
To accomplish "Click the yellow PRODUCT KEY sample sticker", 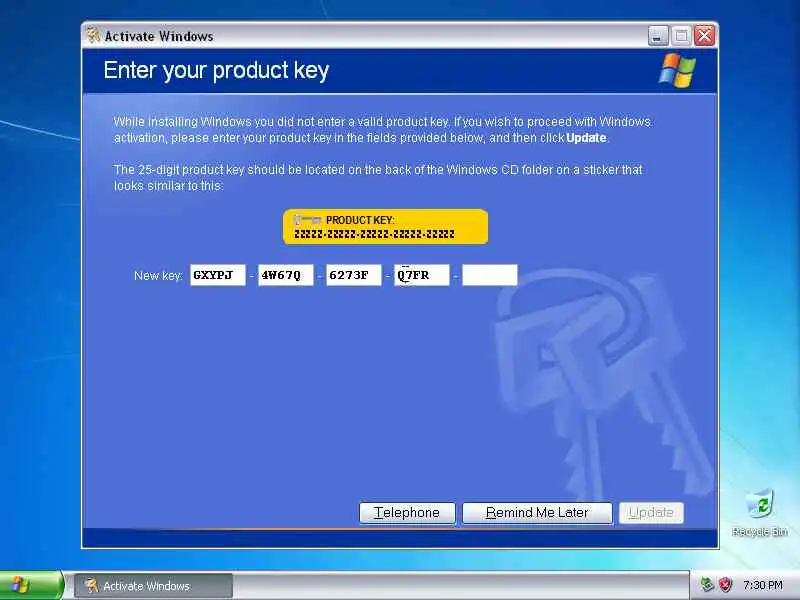I will click(x=385, y=227).
